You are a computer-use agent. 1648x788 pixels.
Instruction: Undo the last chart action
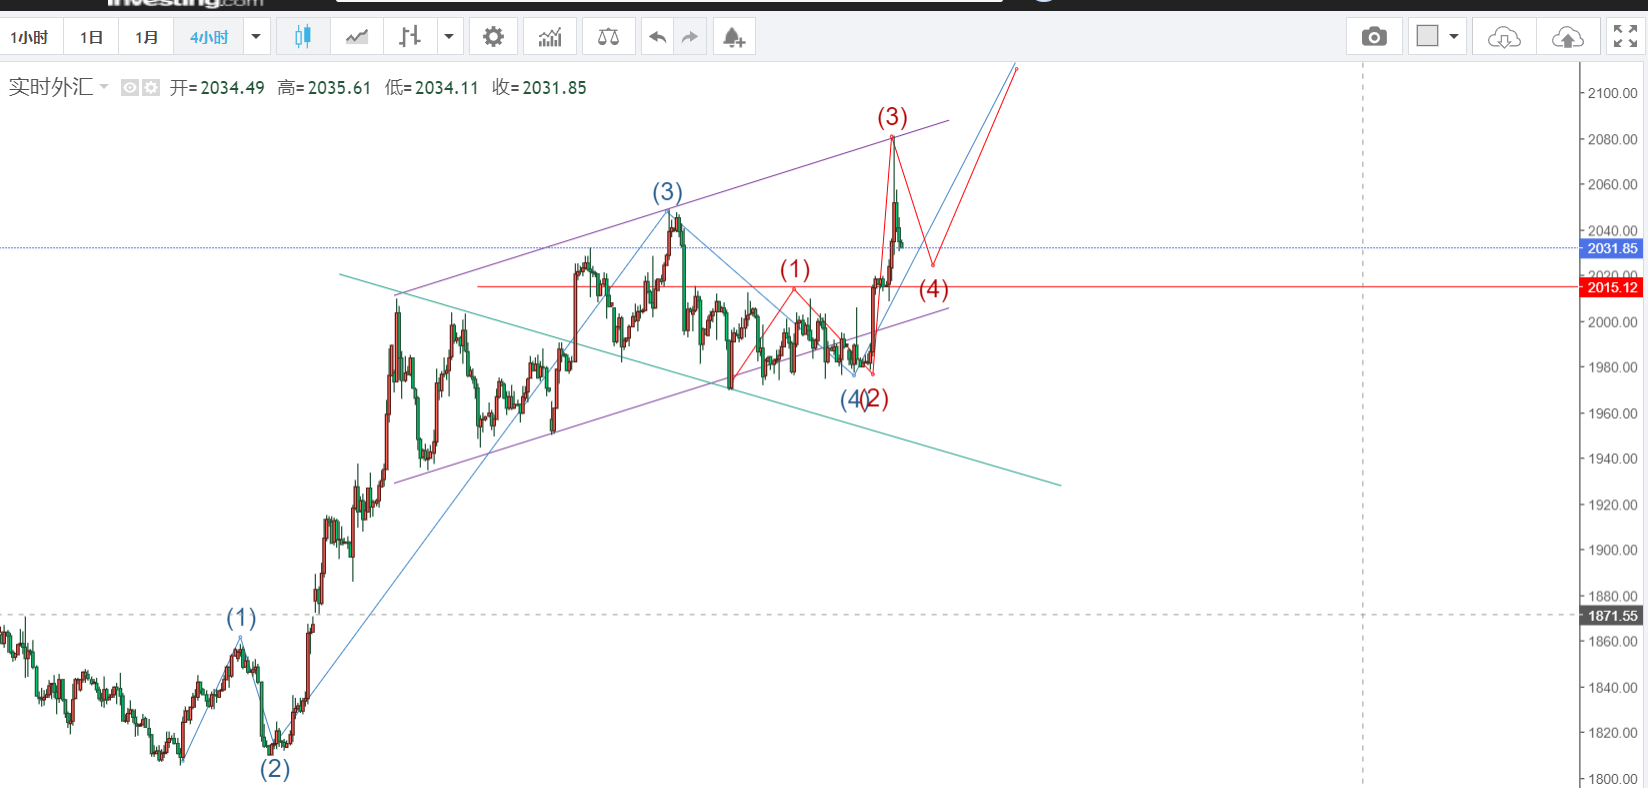tap(657, 37)
